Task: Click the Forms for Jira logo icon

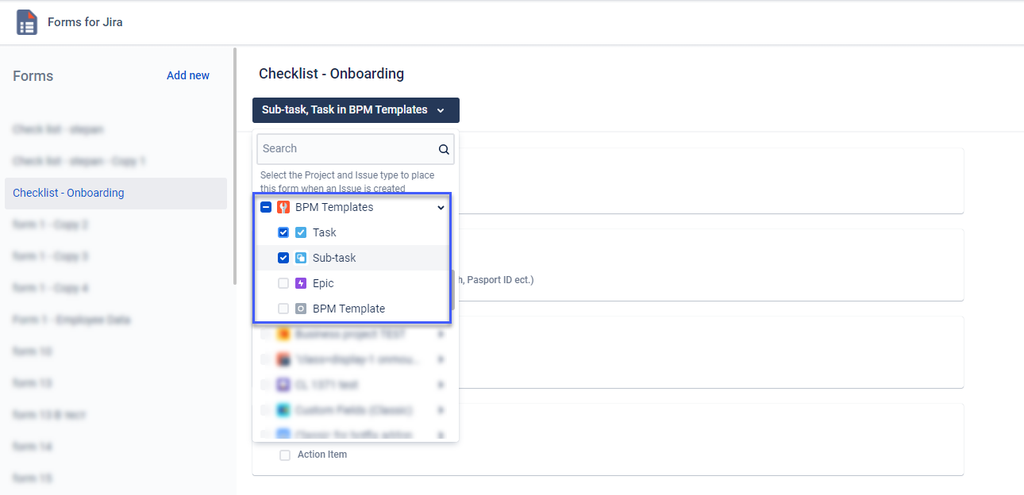Action: pyautogui.click(x=27, y=22)
